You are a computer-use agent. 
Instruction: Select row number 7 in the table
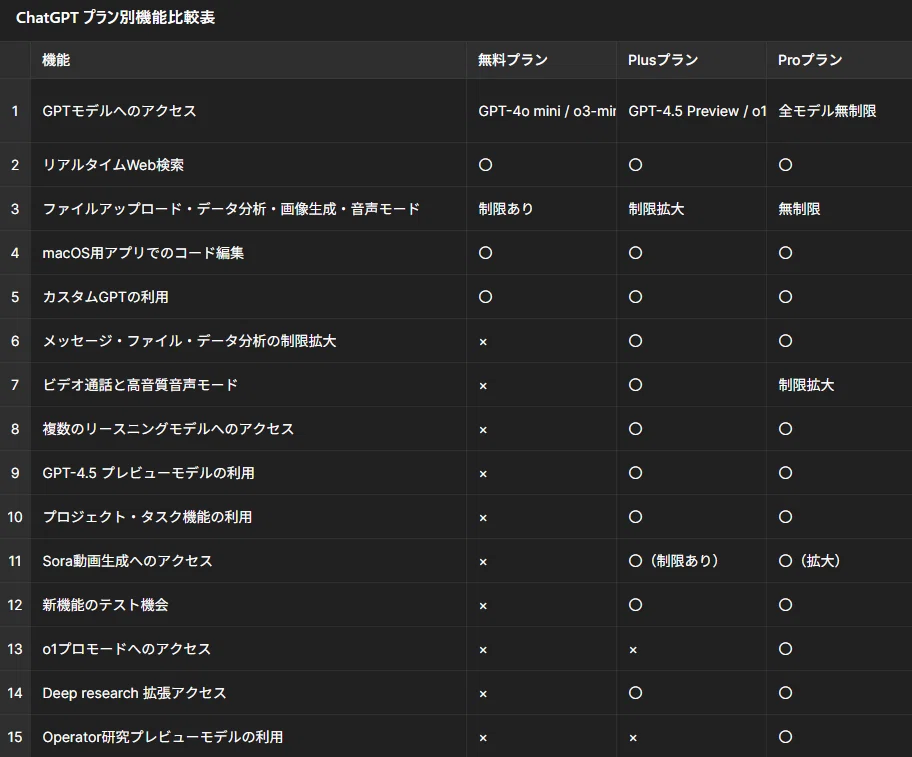click(15, 385)
